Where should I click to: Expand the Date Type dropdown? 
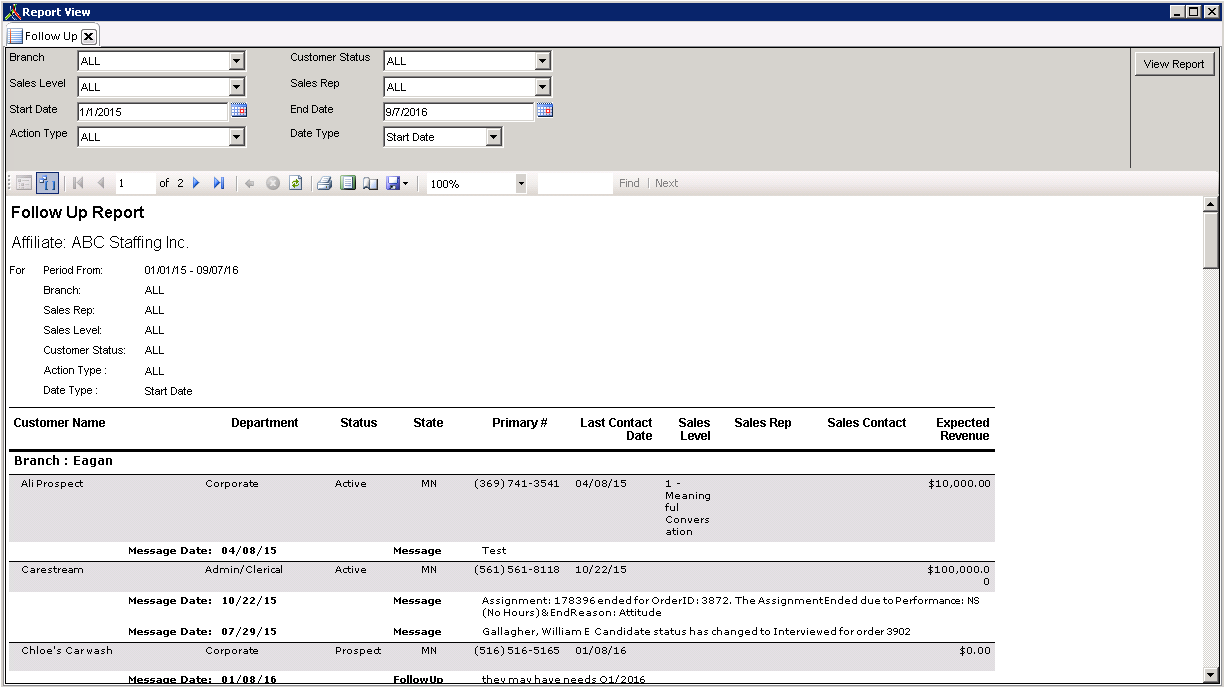click(x=494, y=137)
